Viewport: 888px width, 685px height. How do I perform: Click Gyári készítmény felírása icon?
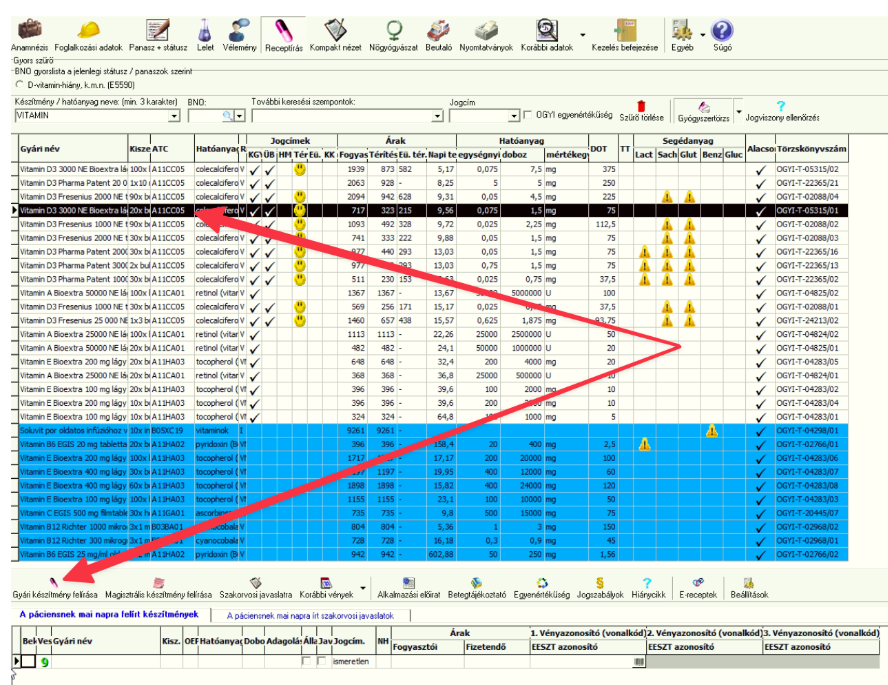(54, 583)
